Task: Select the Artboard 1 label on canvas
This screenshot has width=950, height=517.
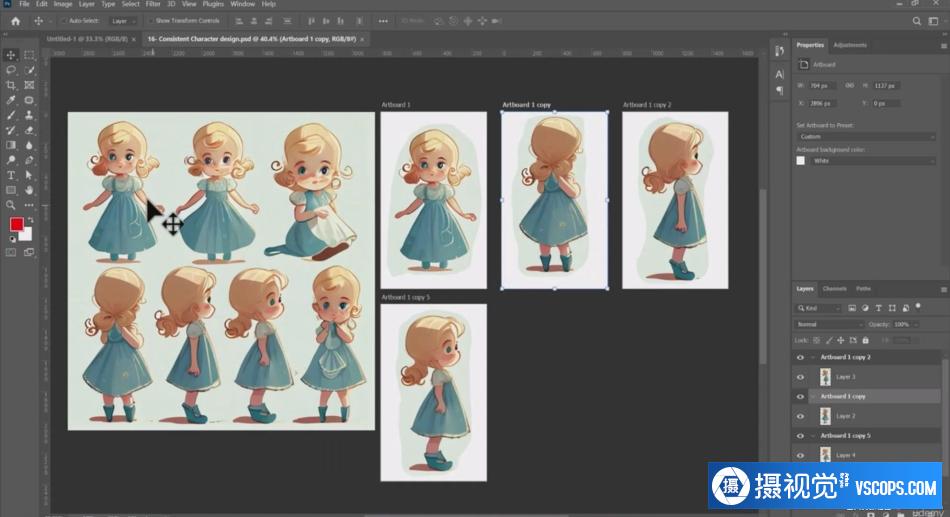Action: click(x=396, y=105)
